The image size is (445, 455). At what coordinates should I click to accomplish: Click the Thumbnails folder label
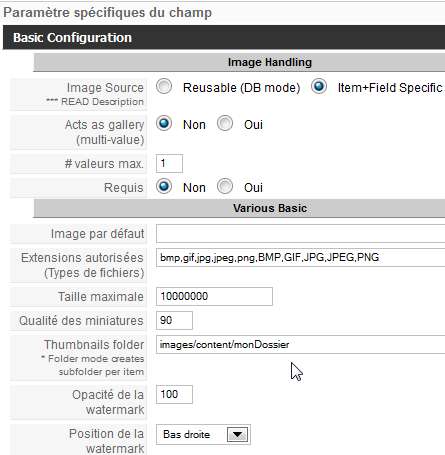point(94,345)
